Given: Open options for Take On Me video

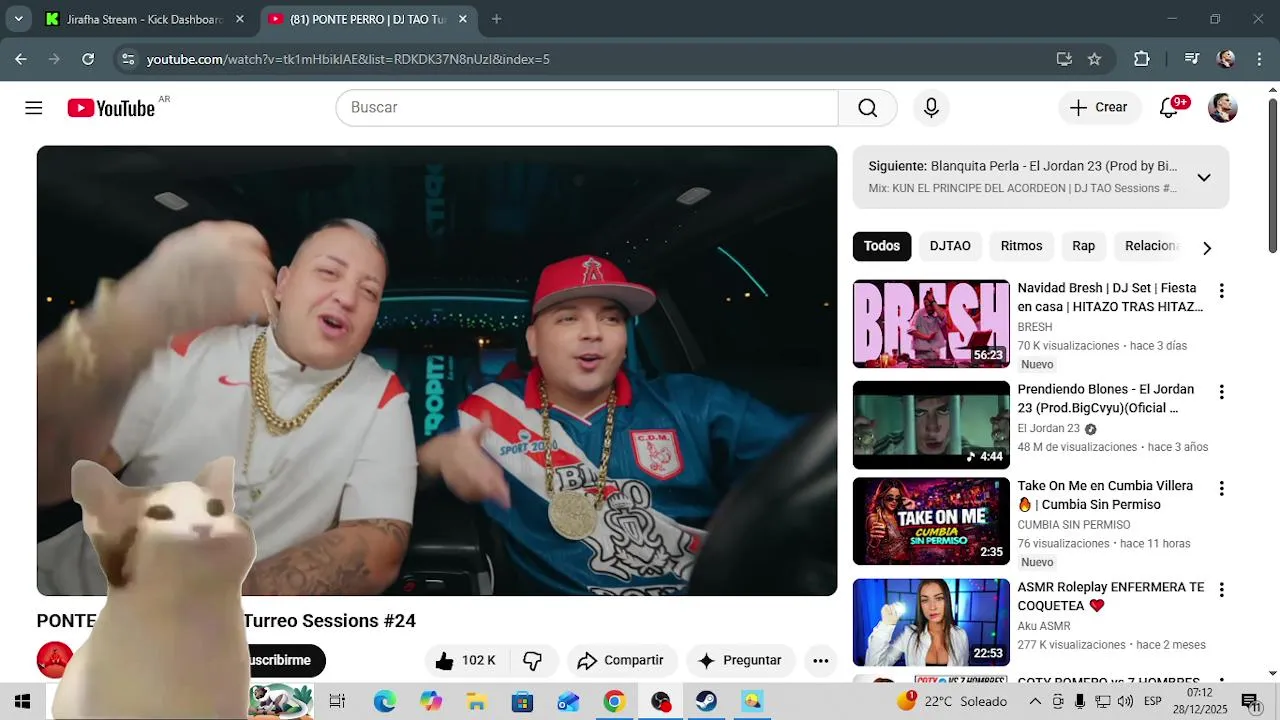Looking at the screenshot, I should [1221, 489].
